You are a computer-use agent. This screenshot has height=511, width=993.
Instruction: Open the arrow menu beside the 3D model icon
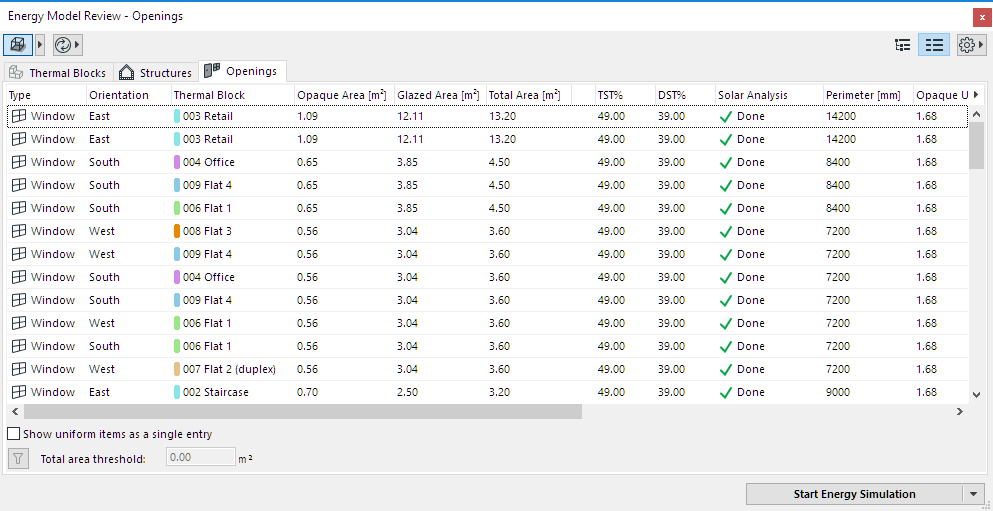click(x=40, y=45)
